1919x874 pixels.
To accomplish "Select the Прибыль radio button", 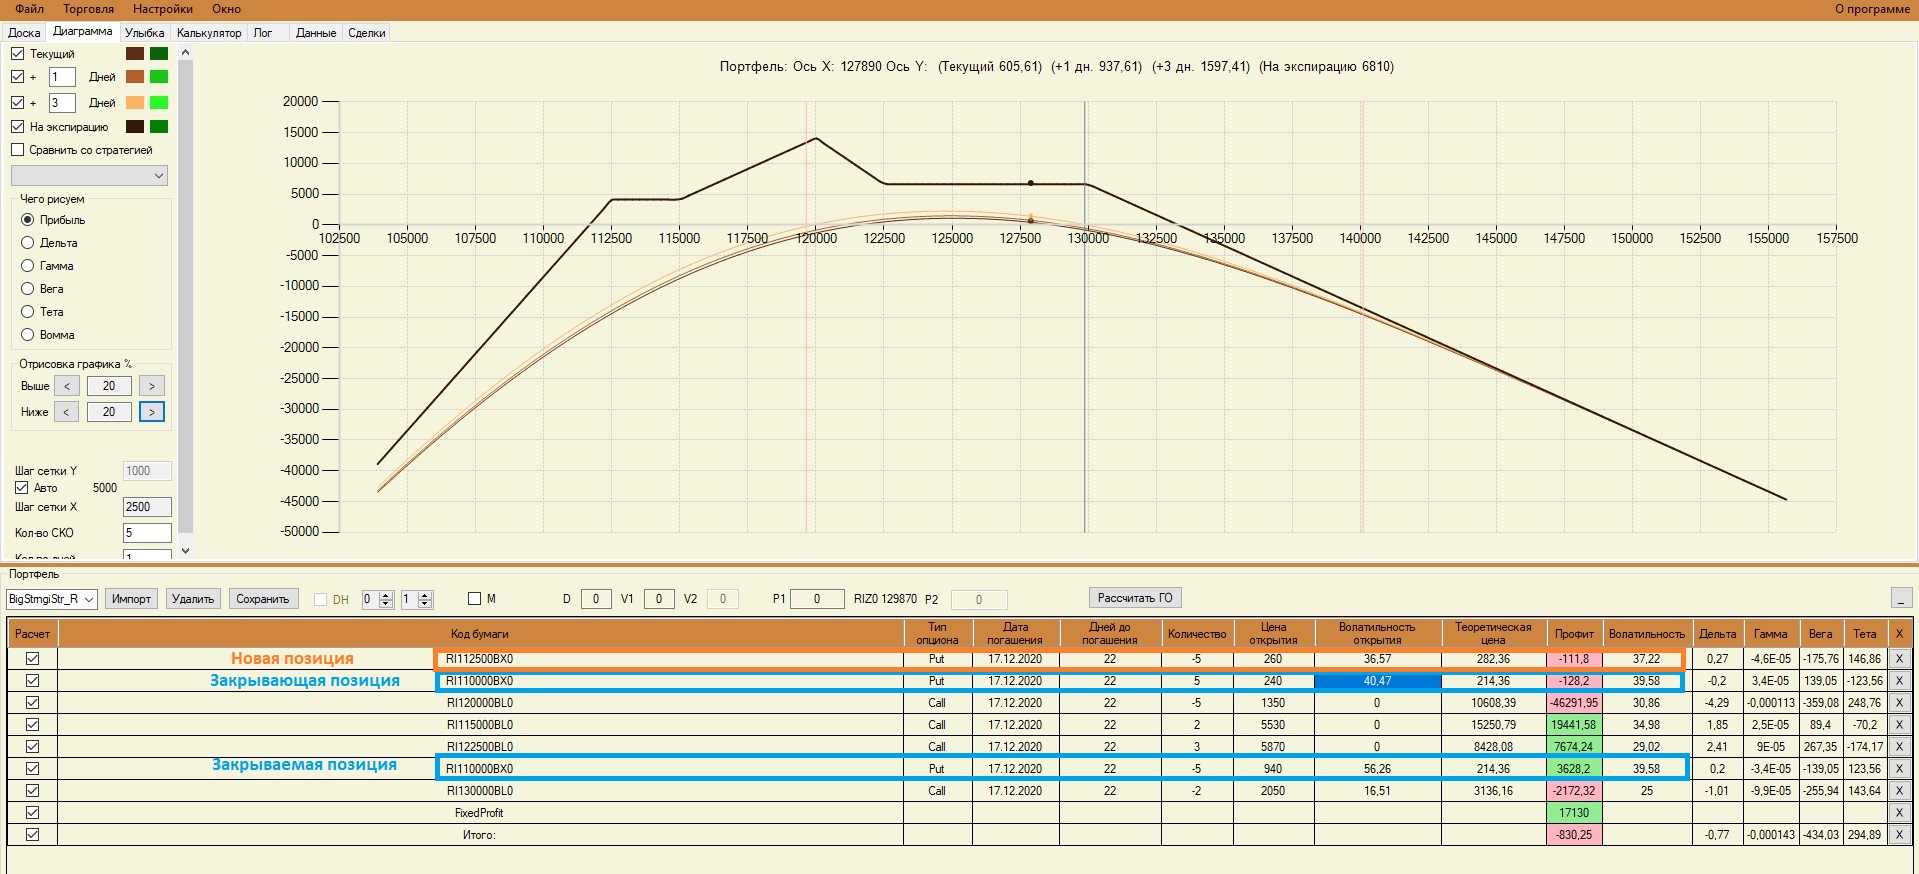I will point(28,220).
